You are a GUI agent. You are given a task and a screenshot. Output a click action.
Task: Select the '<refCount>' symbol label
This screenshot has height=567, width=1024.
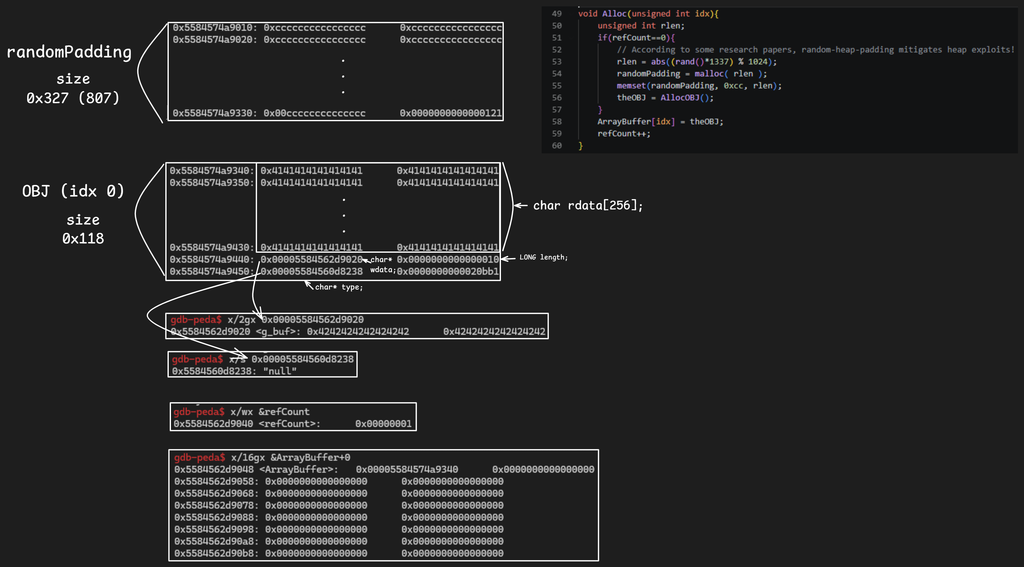(289, 424)
